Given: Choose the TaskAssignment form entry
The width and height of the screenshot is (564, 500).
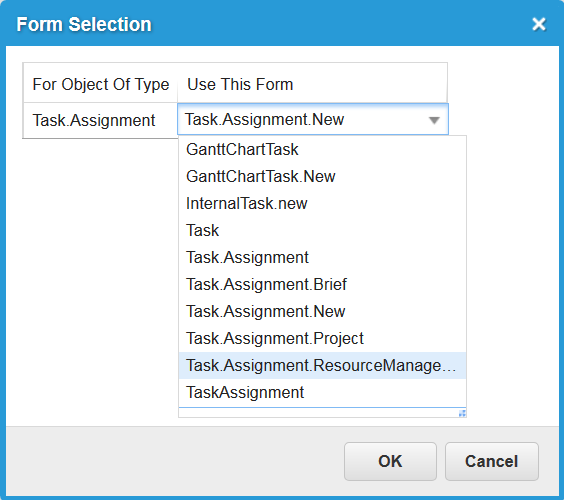Looking at the screenshot, I should click(x=322, y=392).
